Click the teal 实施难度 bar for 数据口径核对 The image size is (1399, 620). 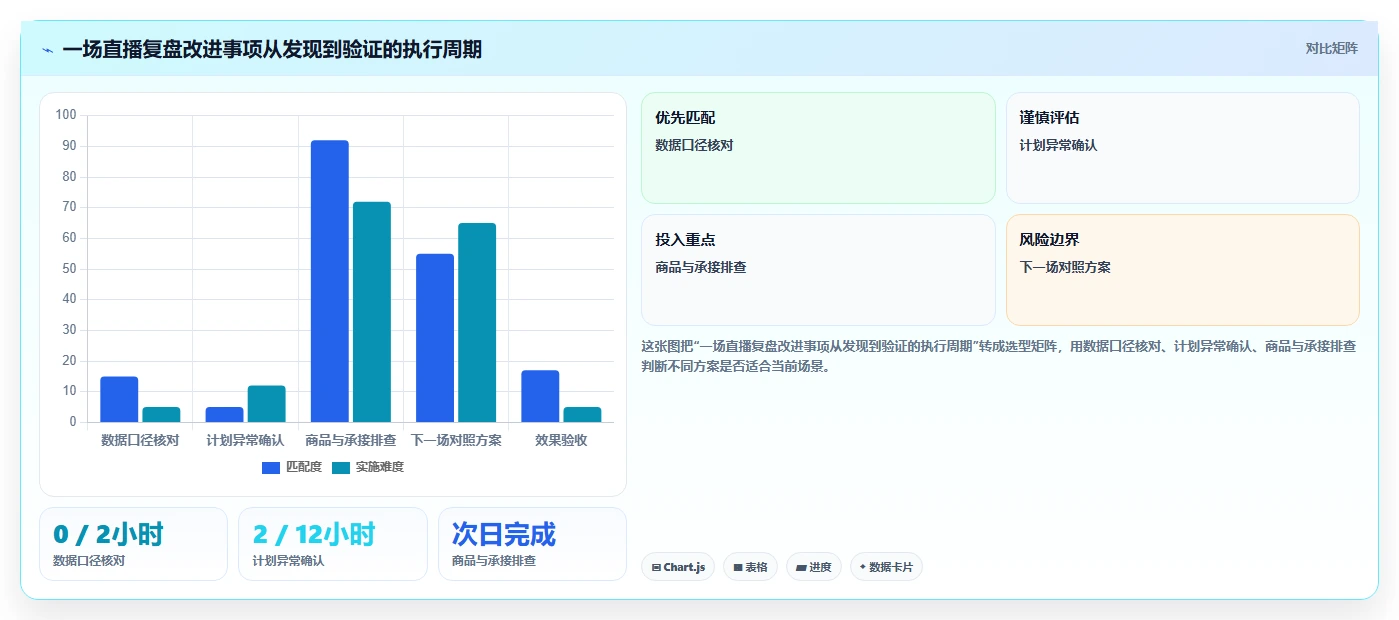(161, 414)
